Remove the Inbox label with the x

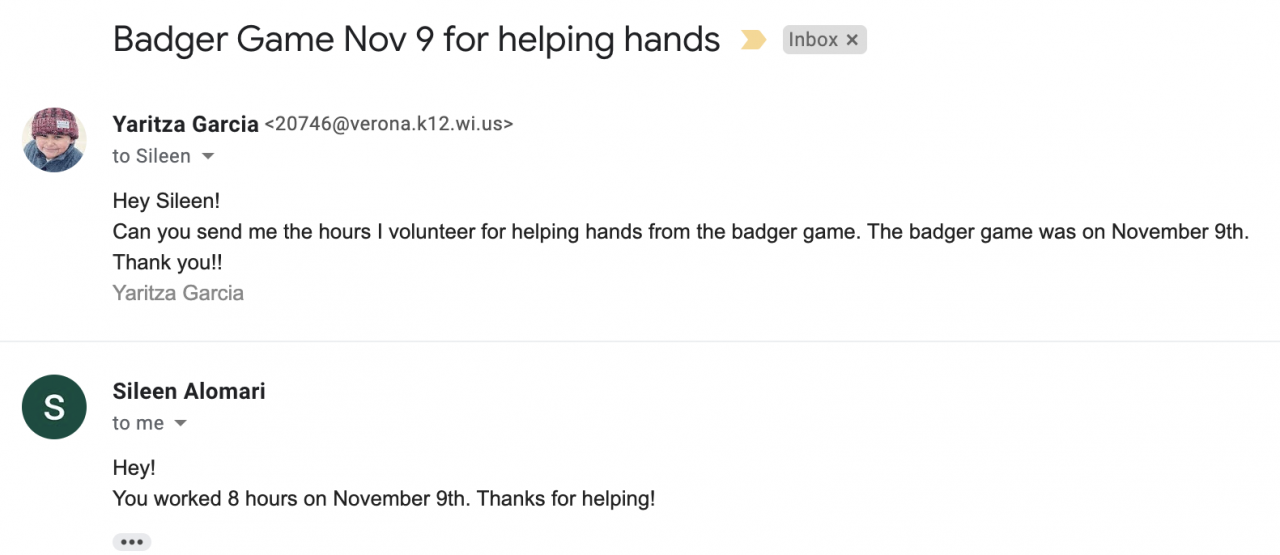click(852, 40)
